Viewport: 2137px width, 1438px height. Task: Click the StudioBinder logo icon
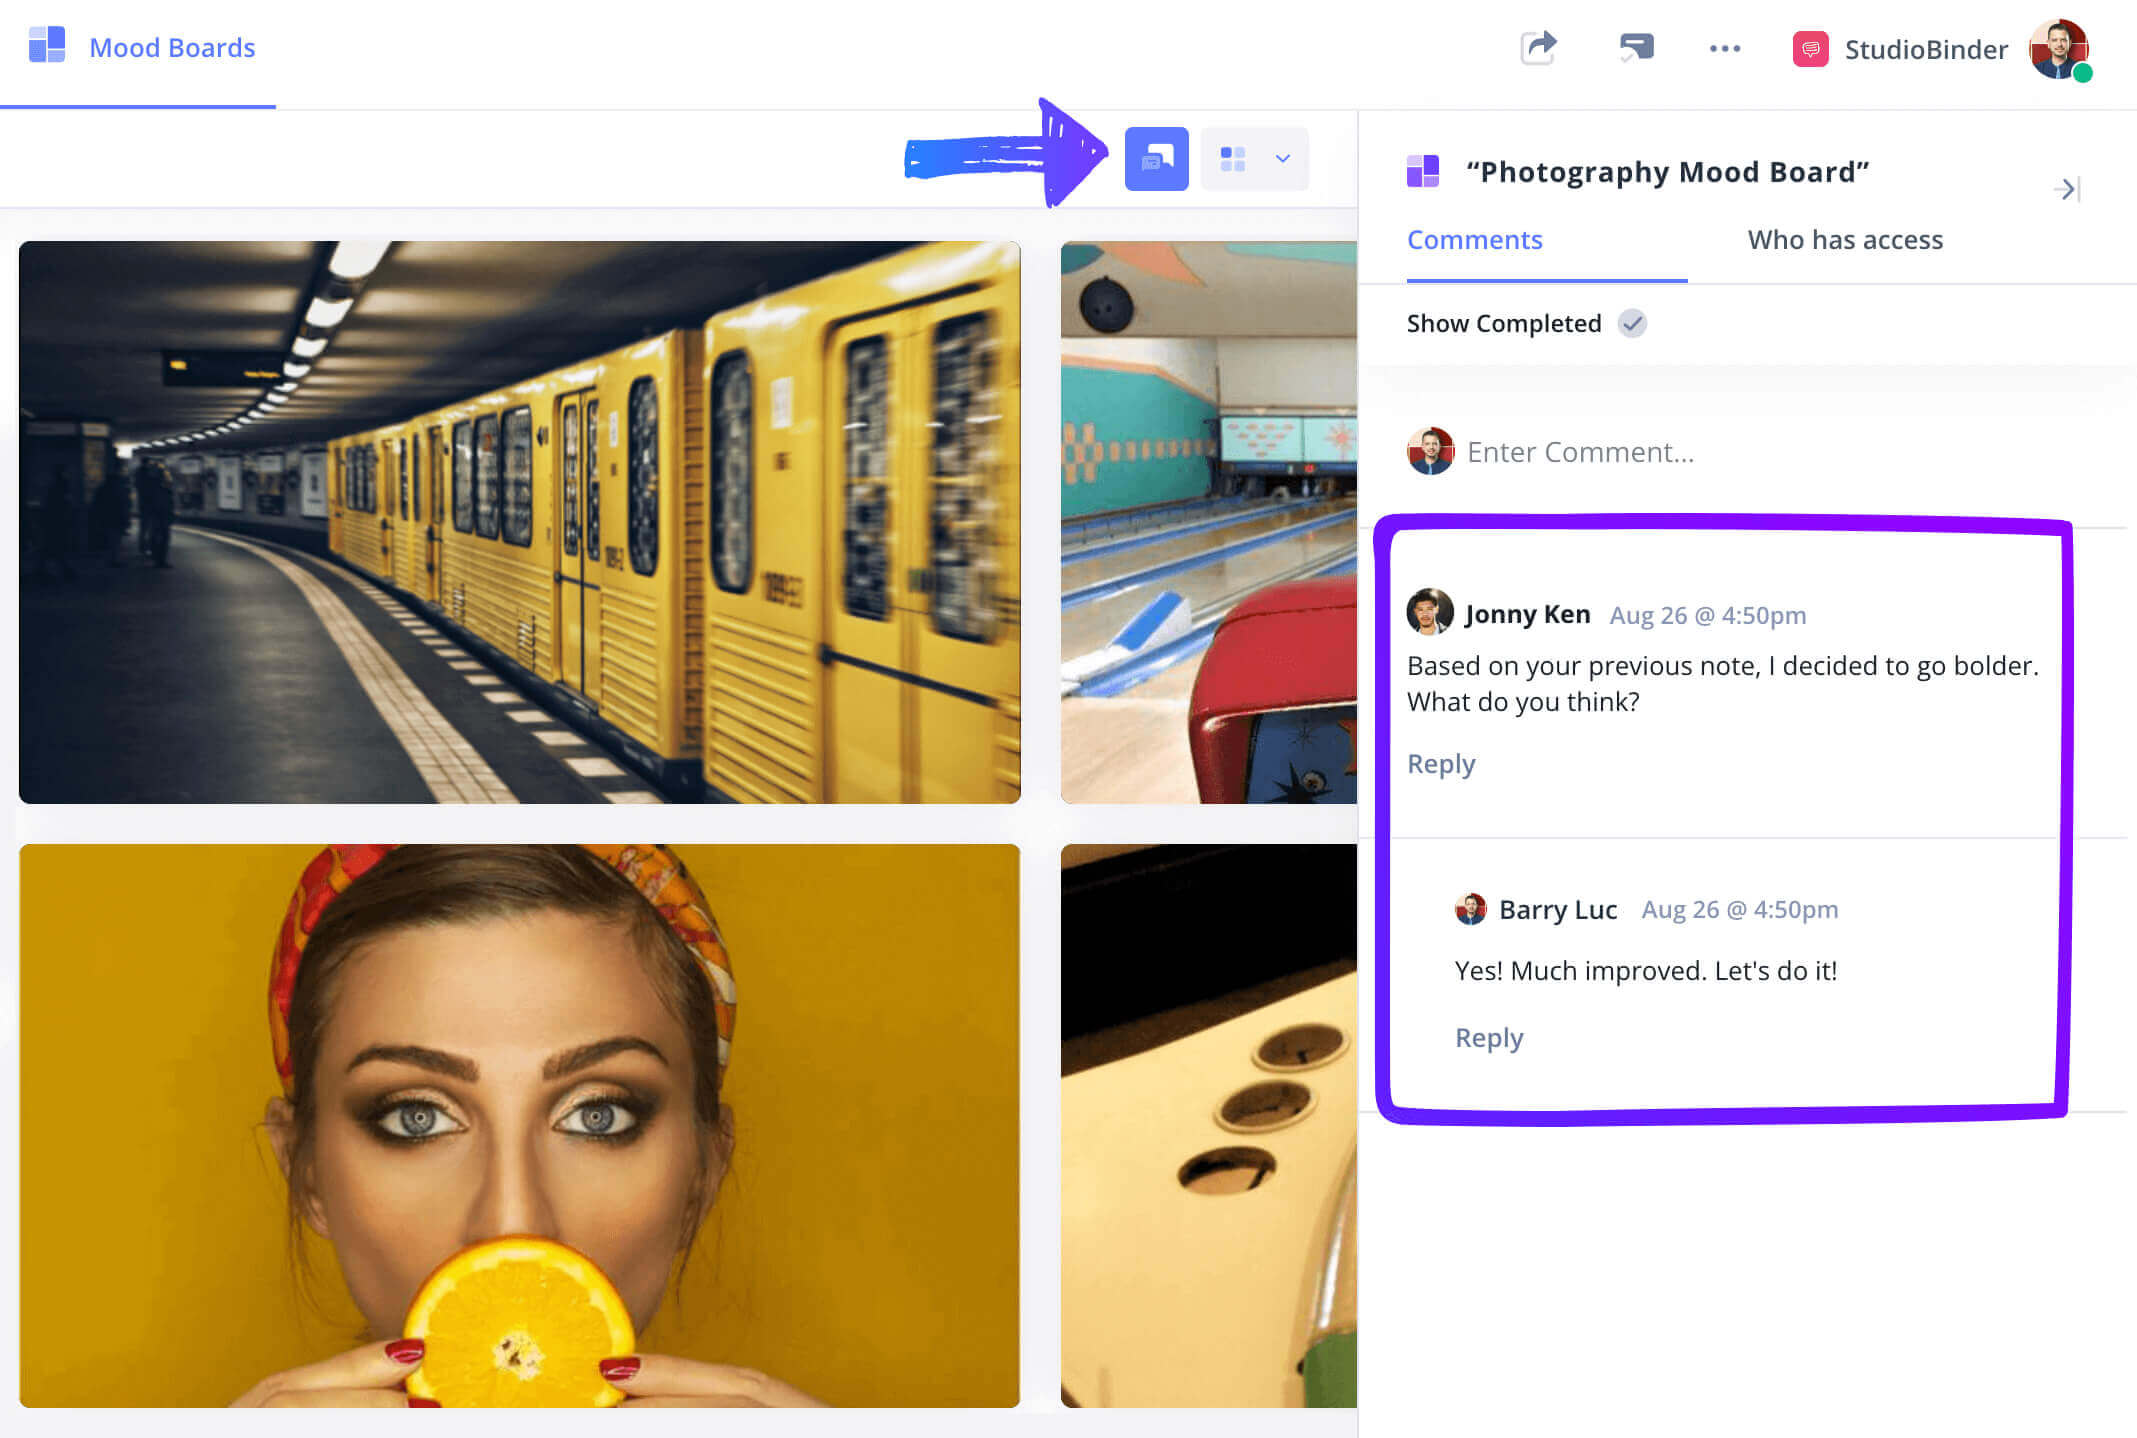click(1810, 47)
